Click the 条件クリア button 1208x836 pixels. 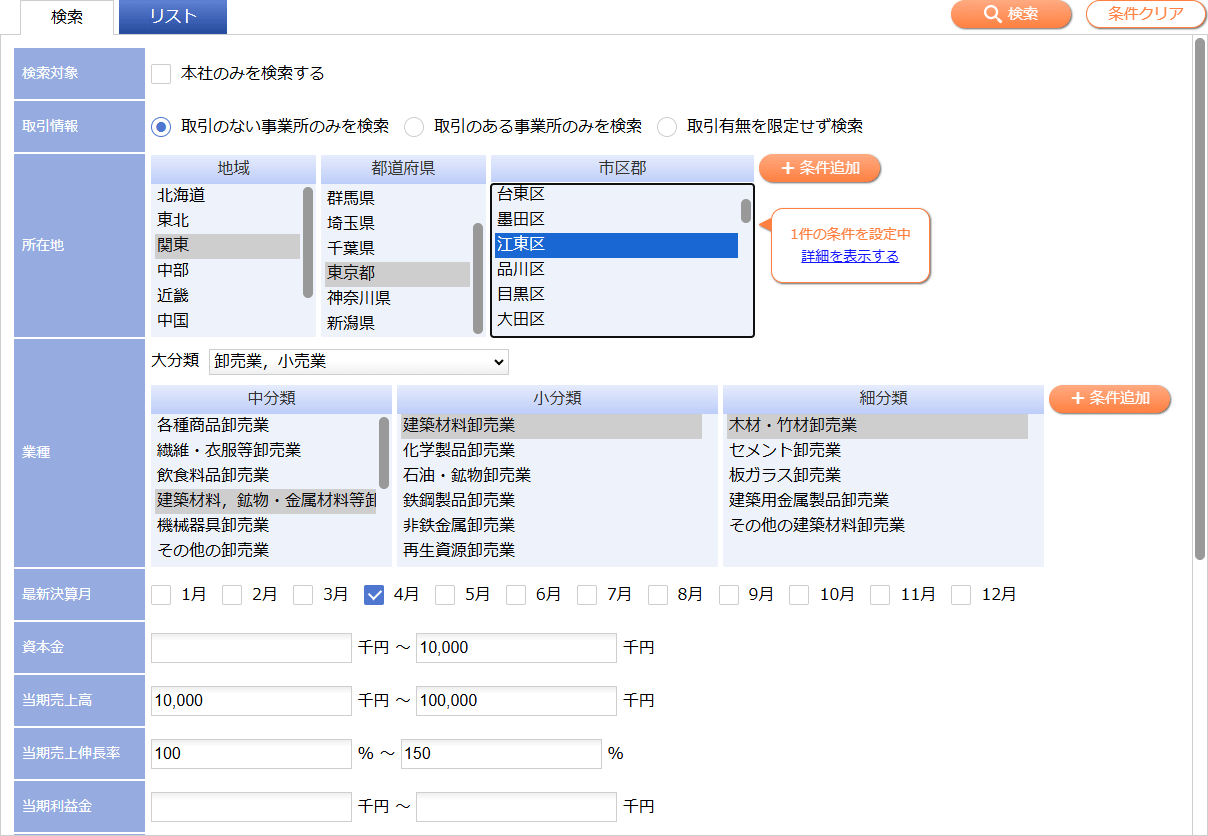pyautogui.click(x=1146, y=14)
